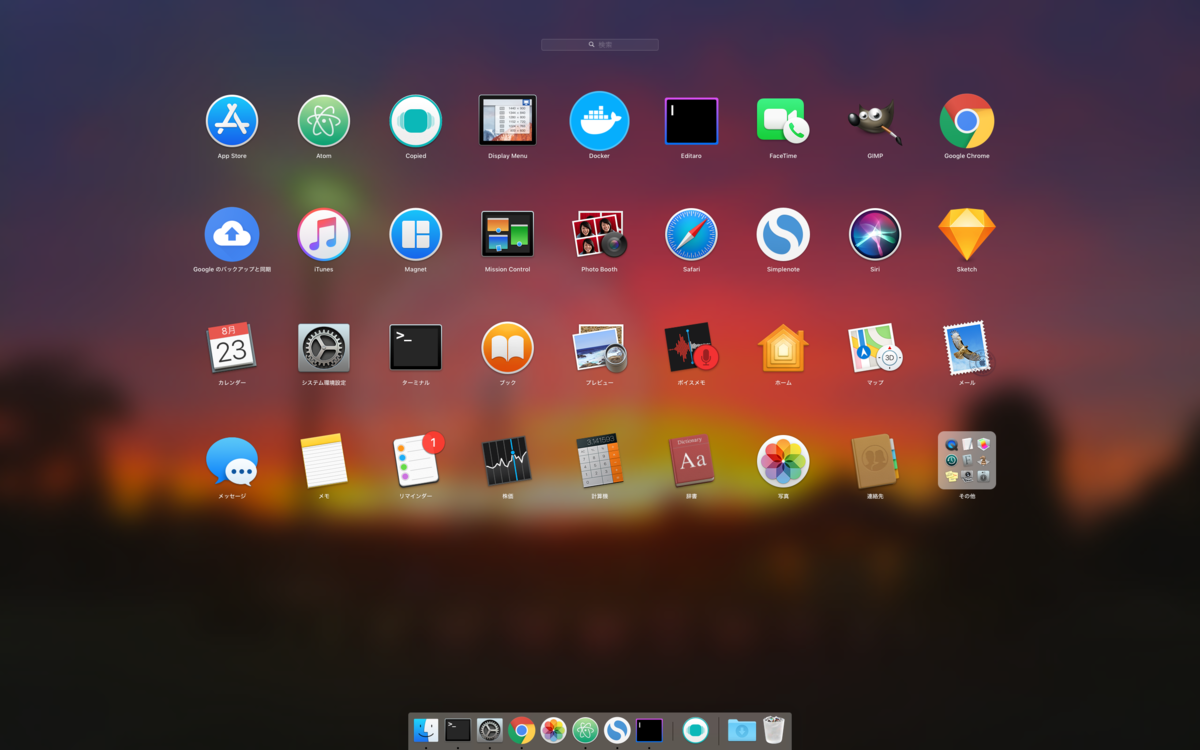Launch ターミナル in Launchpad grid
Viewport: 1200px width, 750px height.
[x=416, y=348]
